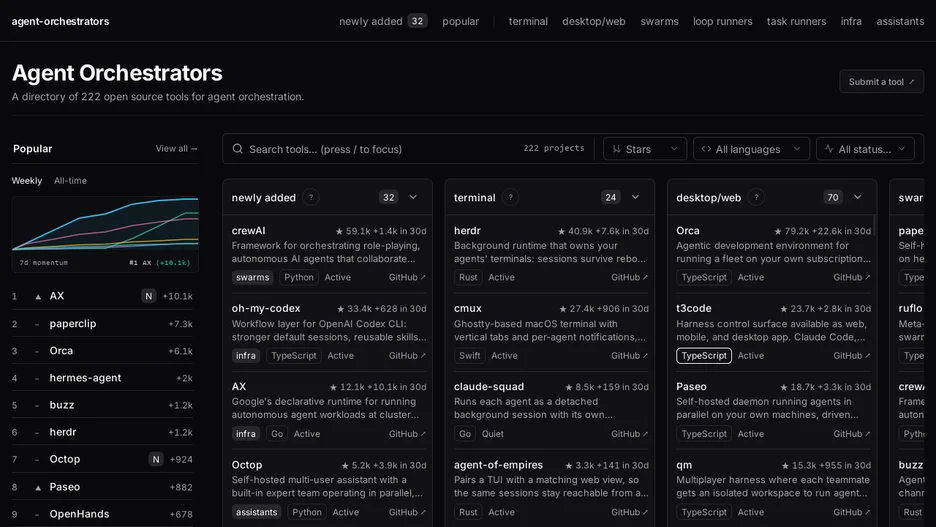This screenshot has height=527, width=936.
Task: Open the qm card title
Action: pos(684,465)
